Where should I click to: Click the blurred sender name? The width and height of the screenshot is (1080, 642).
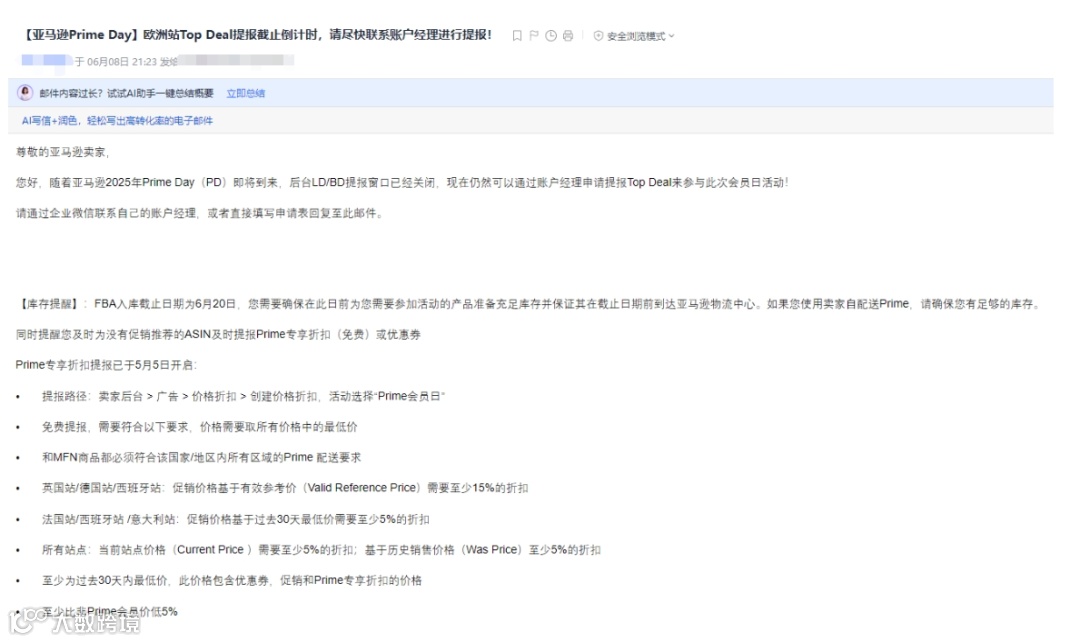(46, 61)
